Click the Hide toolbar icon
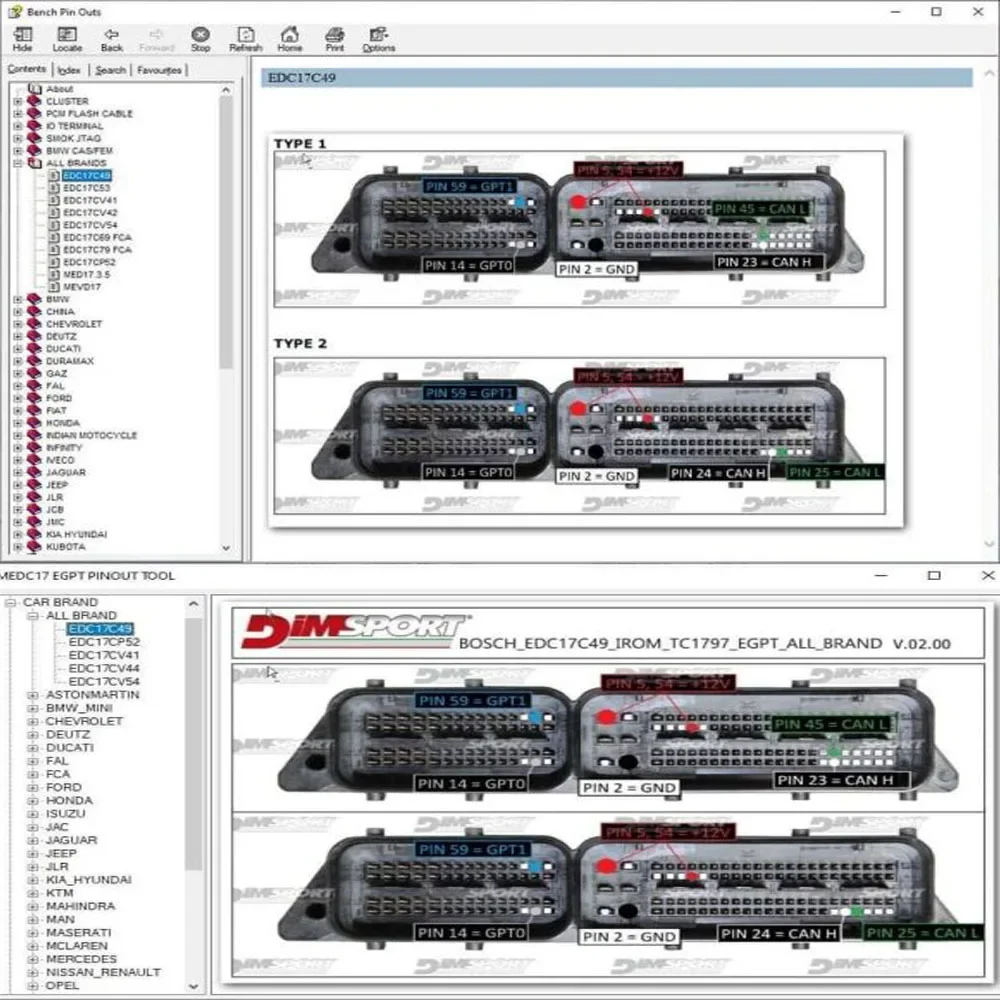The image size is (1000, 1000). pos(22,40)
